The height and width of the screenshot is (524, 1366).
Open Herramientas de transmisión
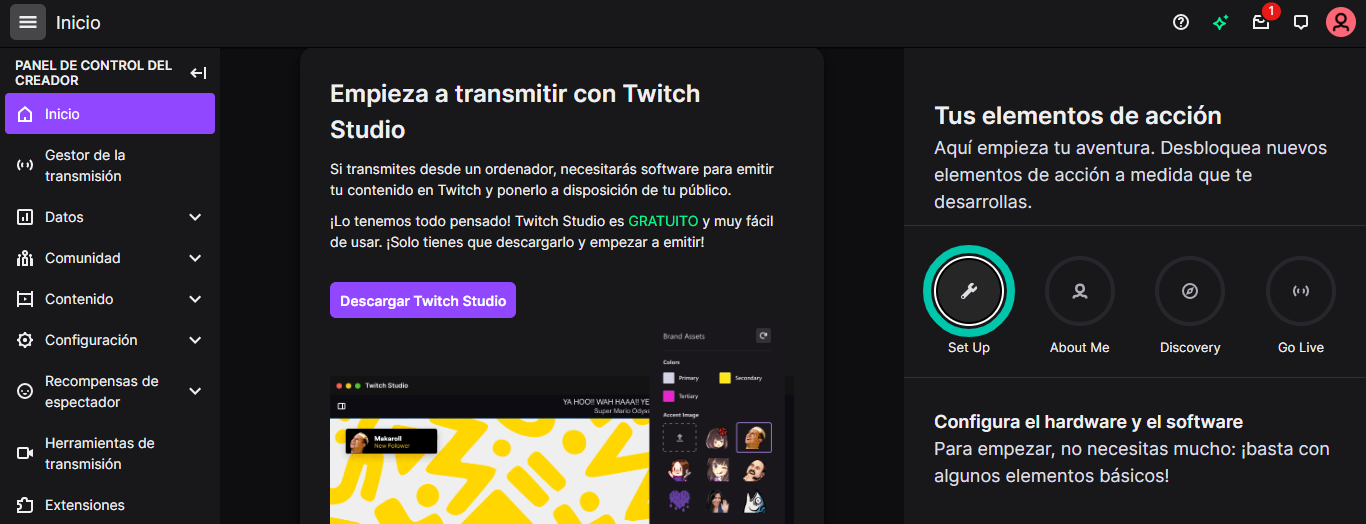[110, 453]
